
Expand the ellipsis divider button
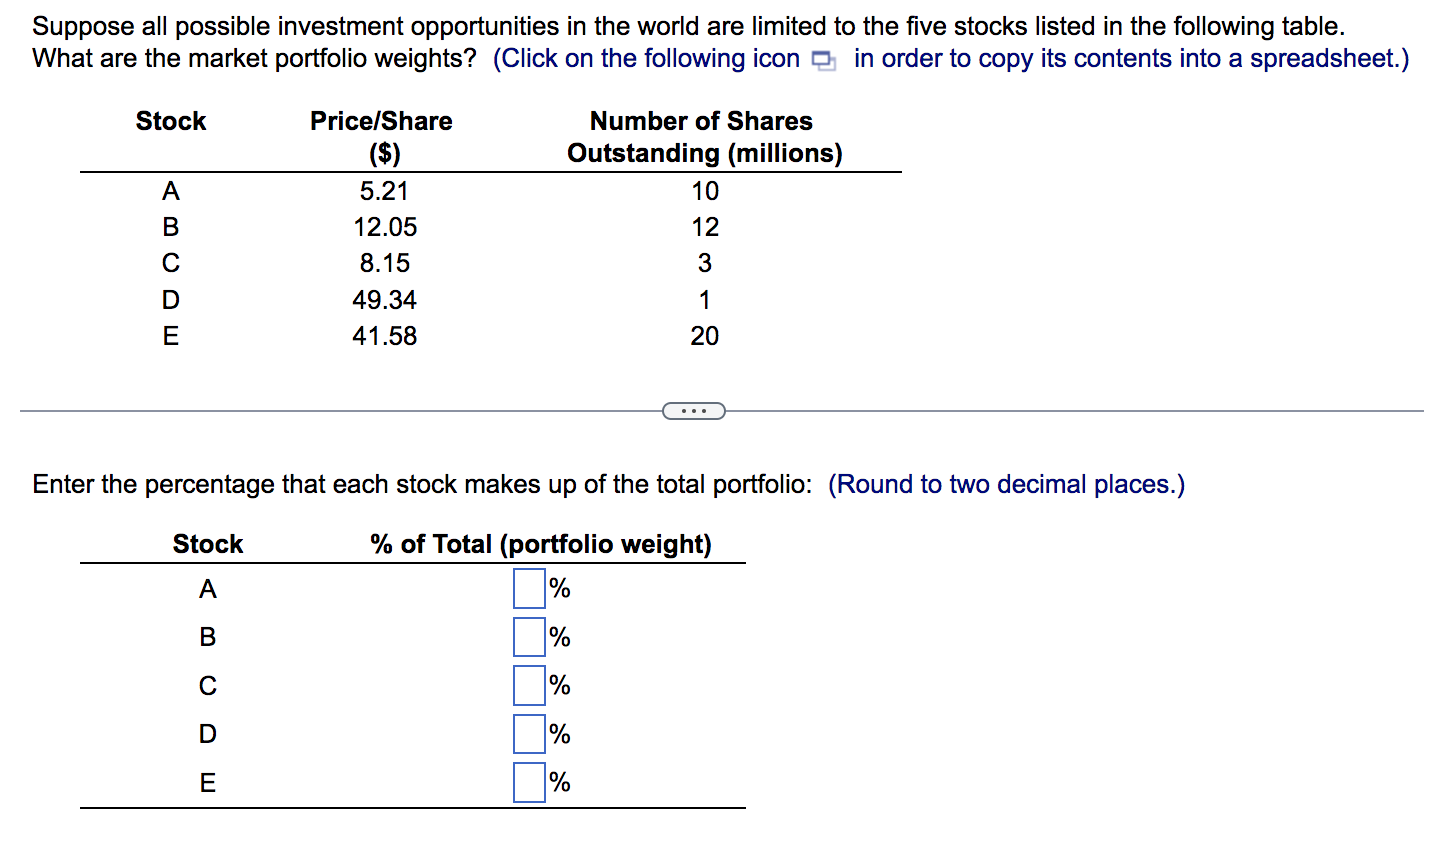[693, 411]
